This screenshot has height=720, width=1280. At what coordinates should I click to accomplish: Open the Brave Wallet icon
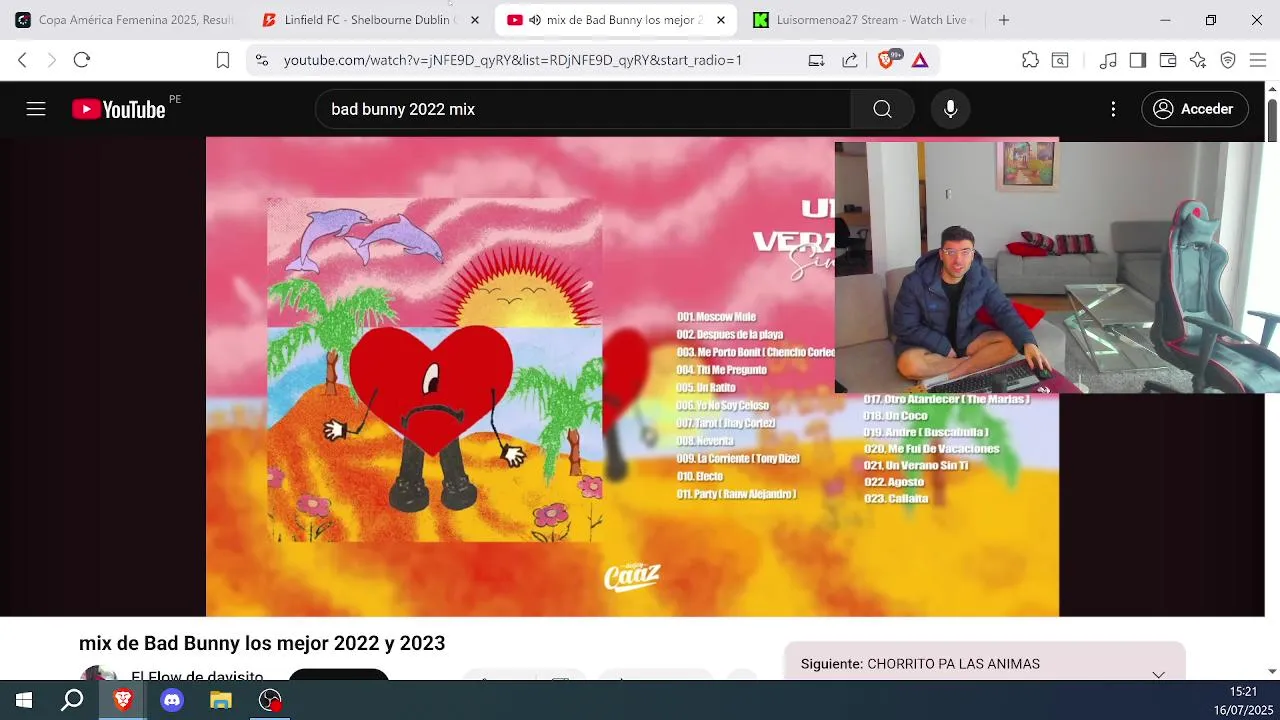1168,60
